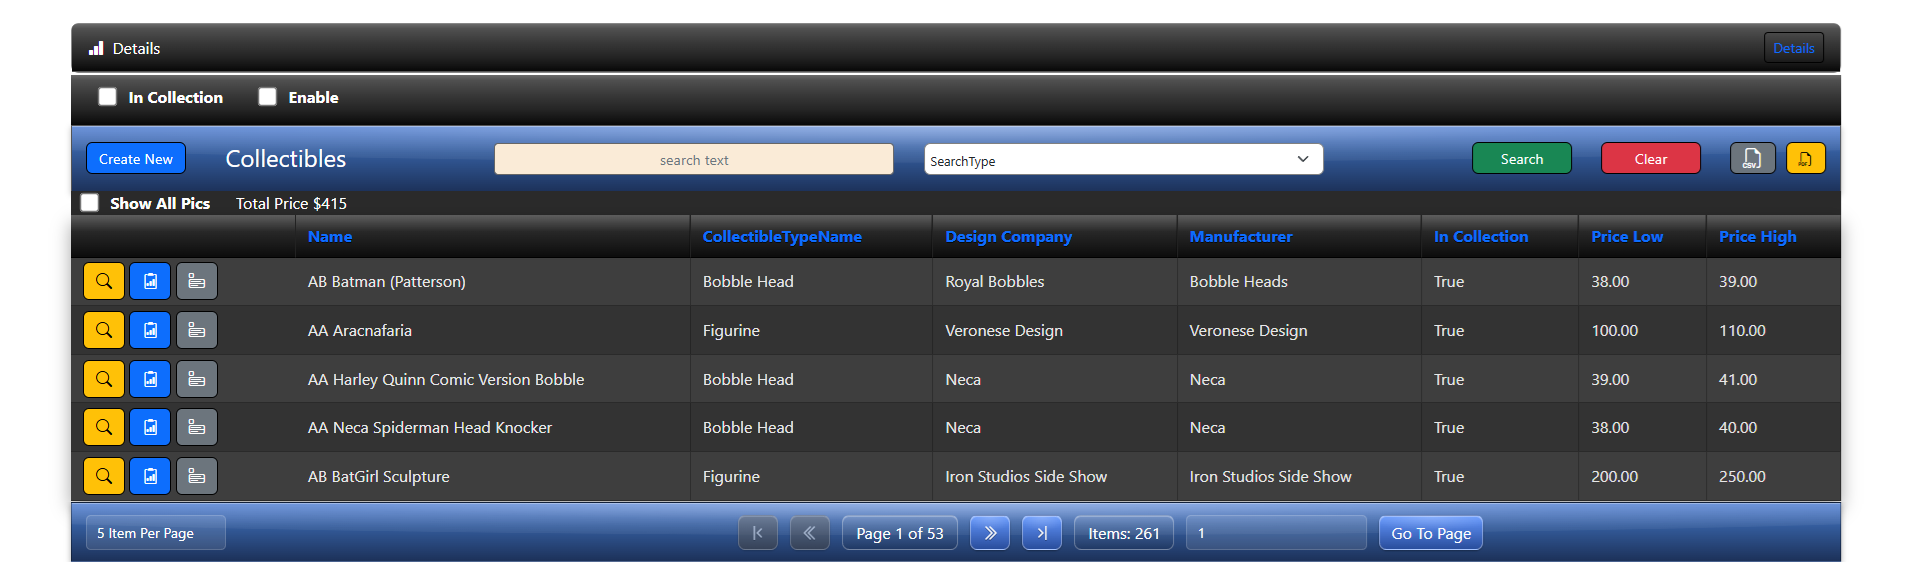Toggle the Enable checkbox

pyautogui.click(x=267, y=97)
